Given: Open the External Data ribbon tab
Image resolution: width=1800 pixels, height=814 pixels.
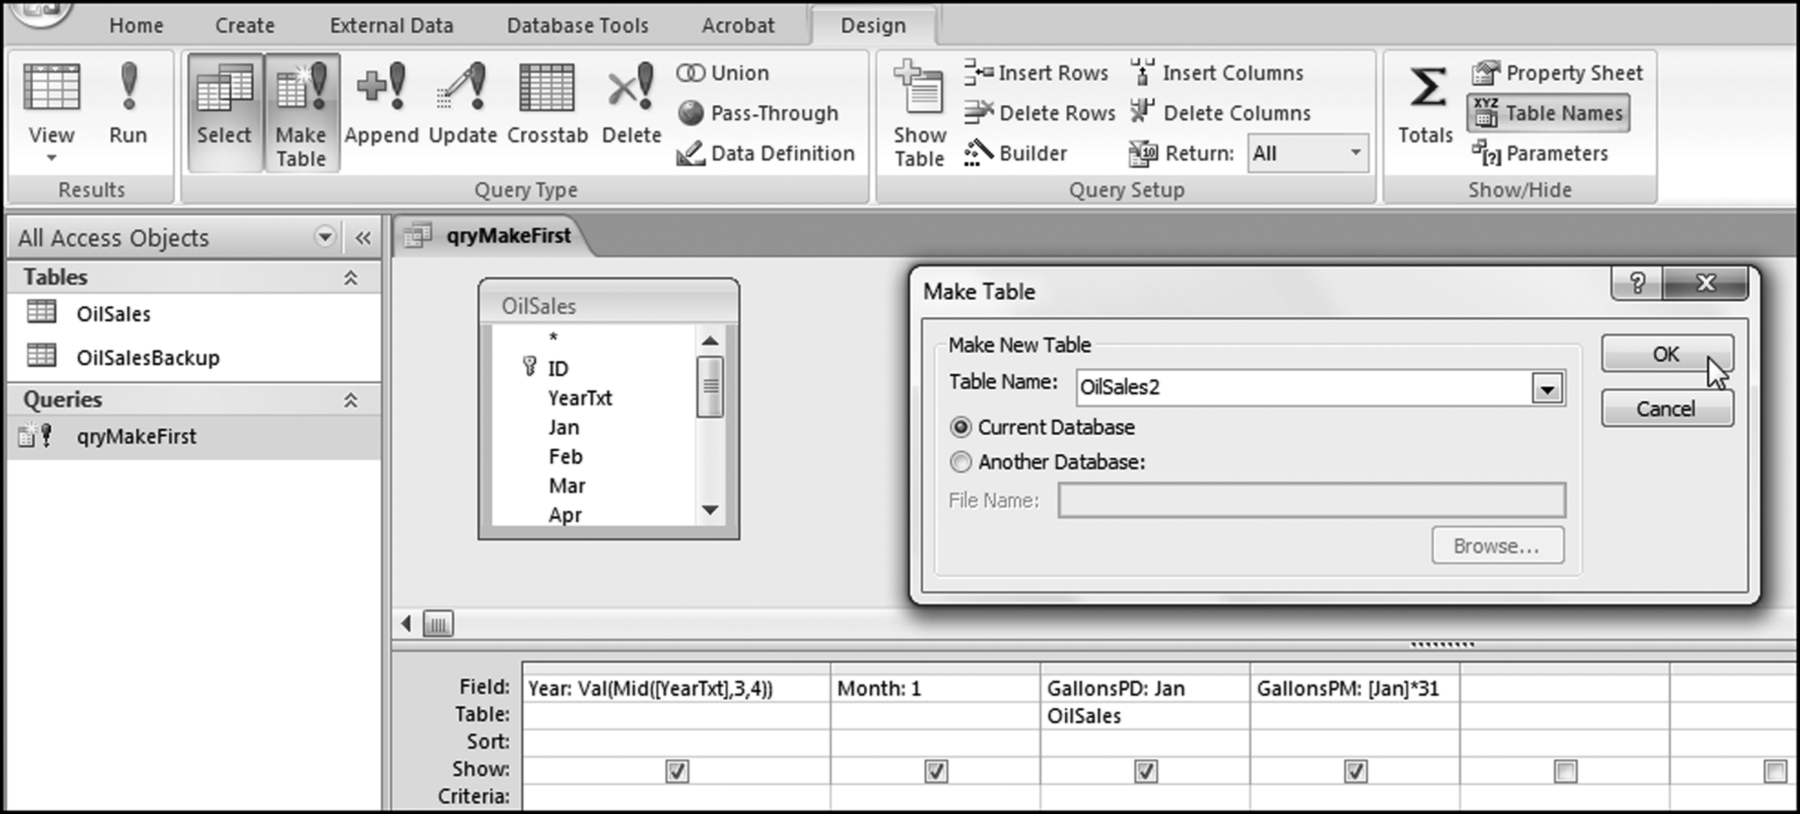Looking at the screenshot, I should pos(391,25).
